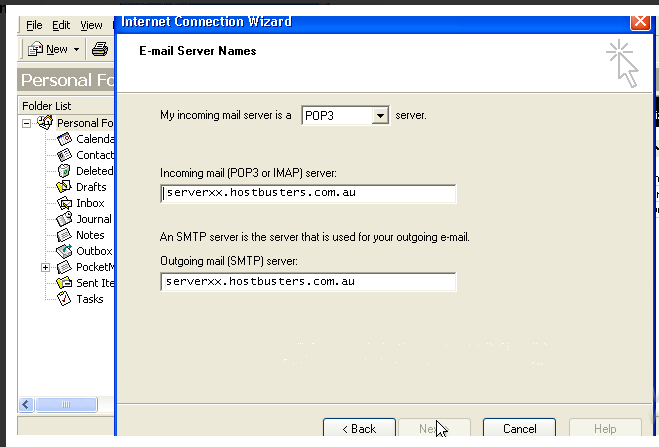This screenshot has width=659, height=447.
Task: Open the Journal folder icon
Action: click(64, 219)
